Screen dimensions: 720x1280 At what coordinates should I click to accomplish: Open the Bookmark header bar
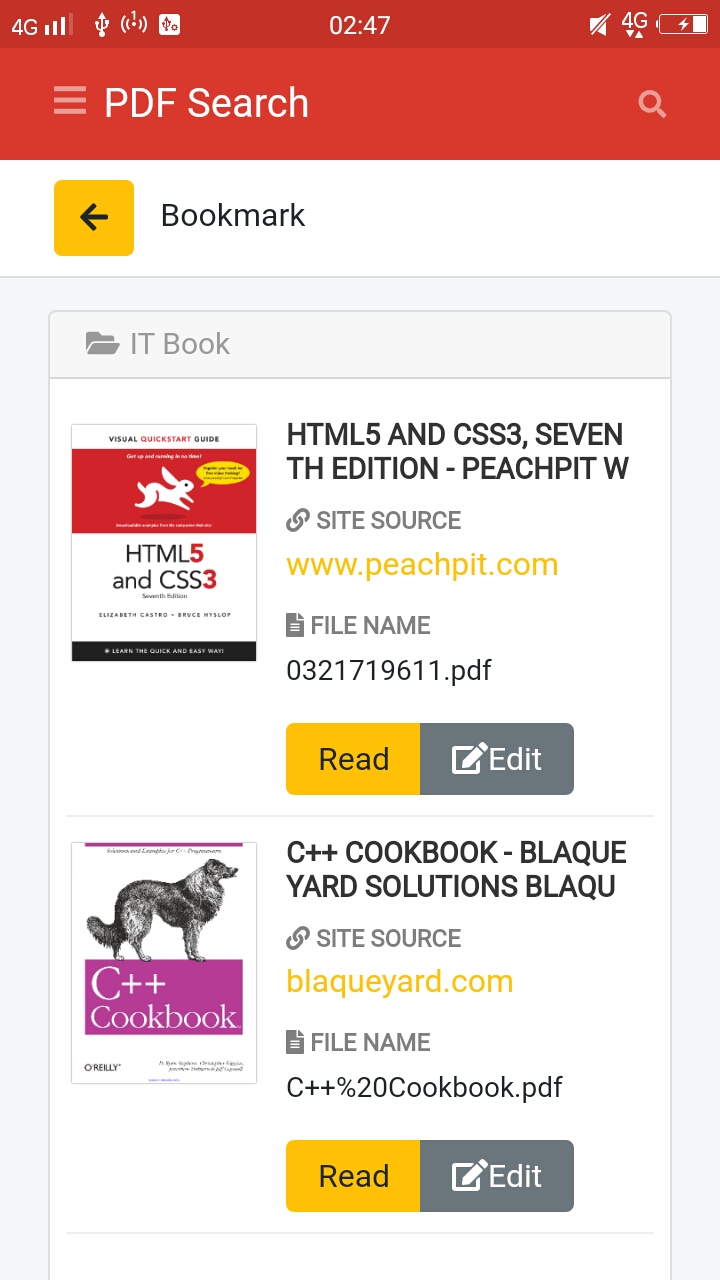click(232, 216)
